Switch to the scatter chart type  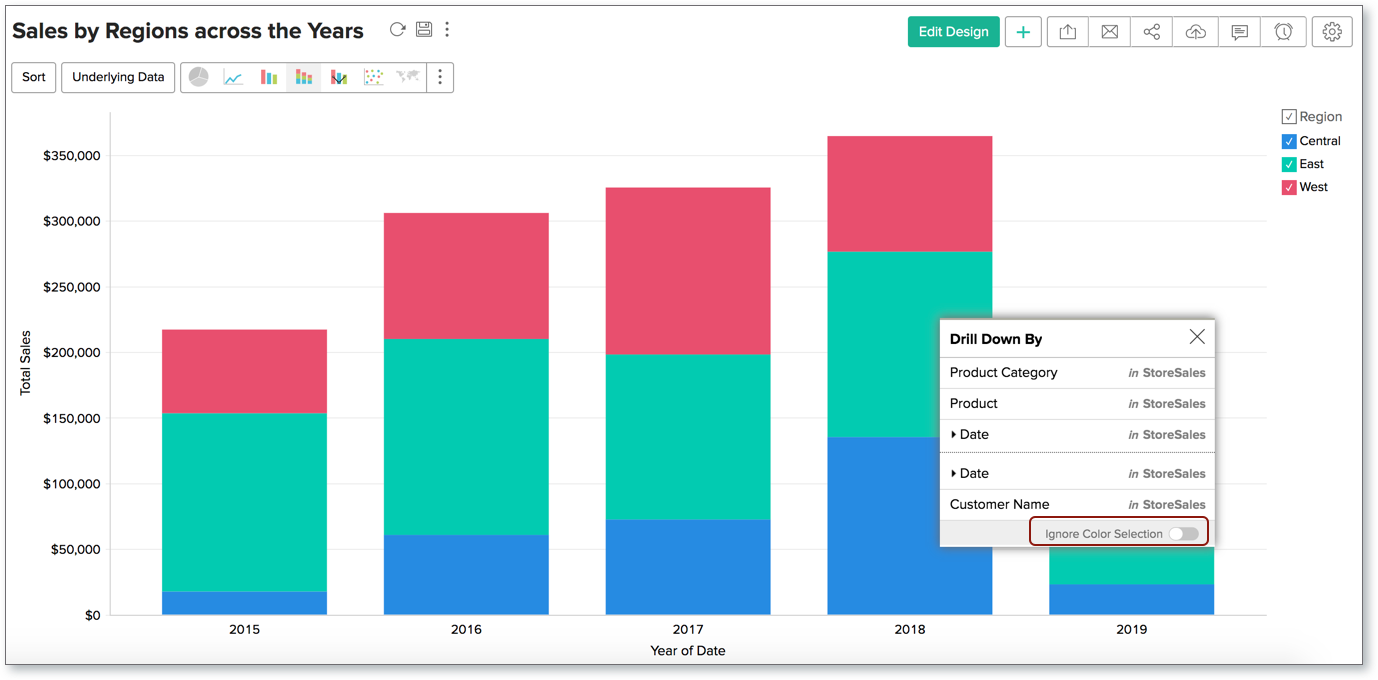click(x=373, y=77)
